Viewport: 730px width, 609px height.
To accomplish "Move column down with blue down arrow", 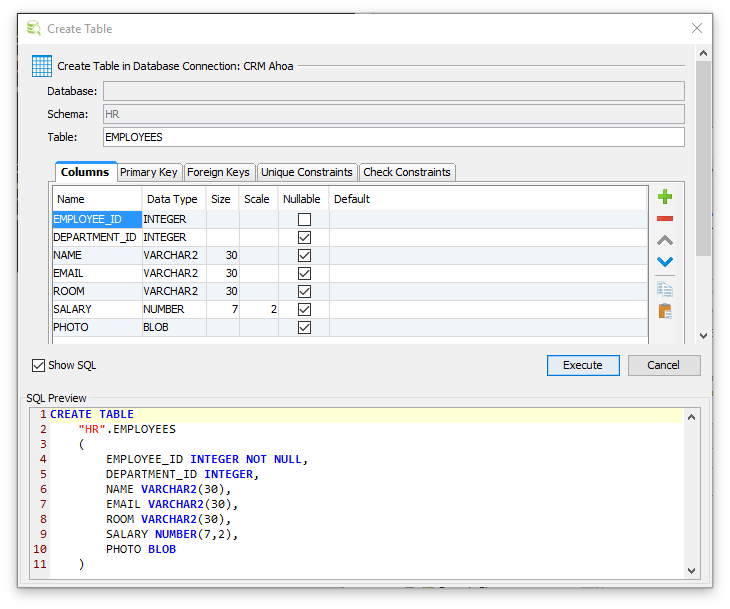I will (665, 262).
